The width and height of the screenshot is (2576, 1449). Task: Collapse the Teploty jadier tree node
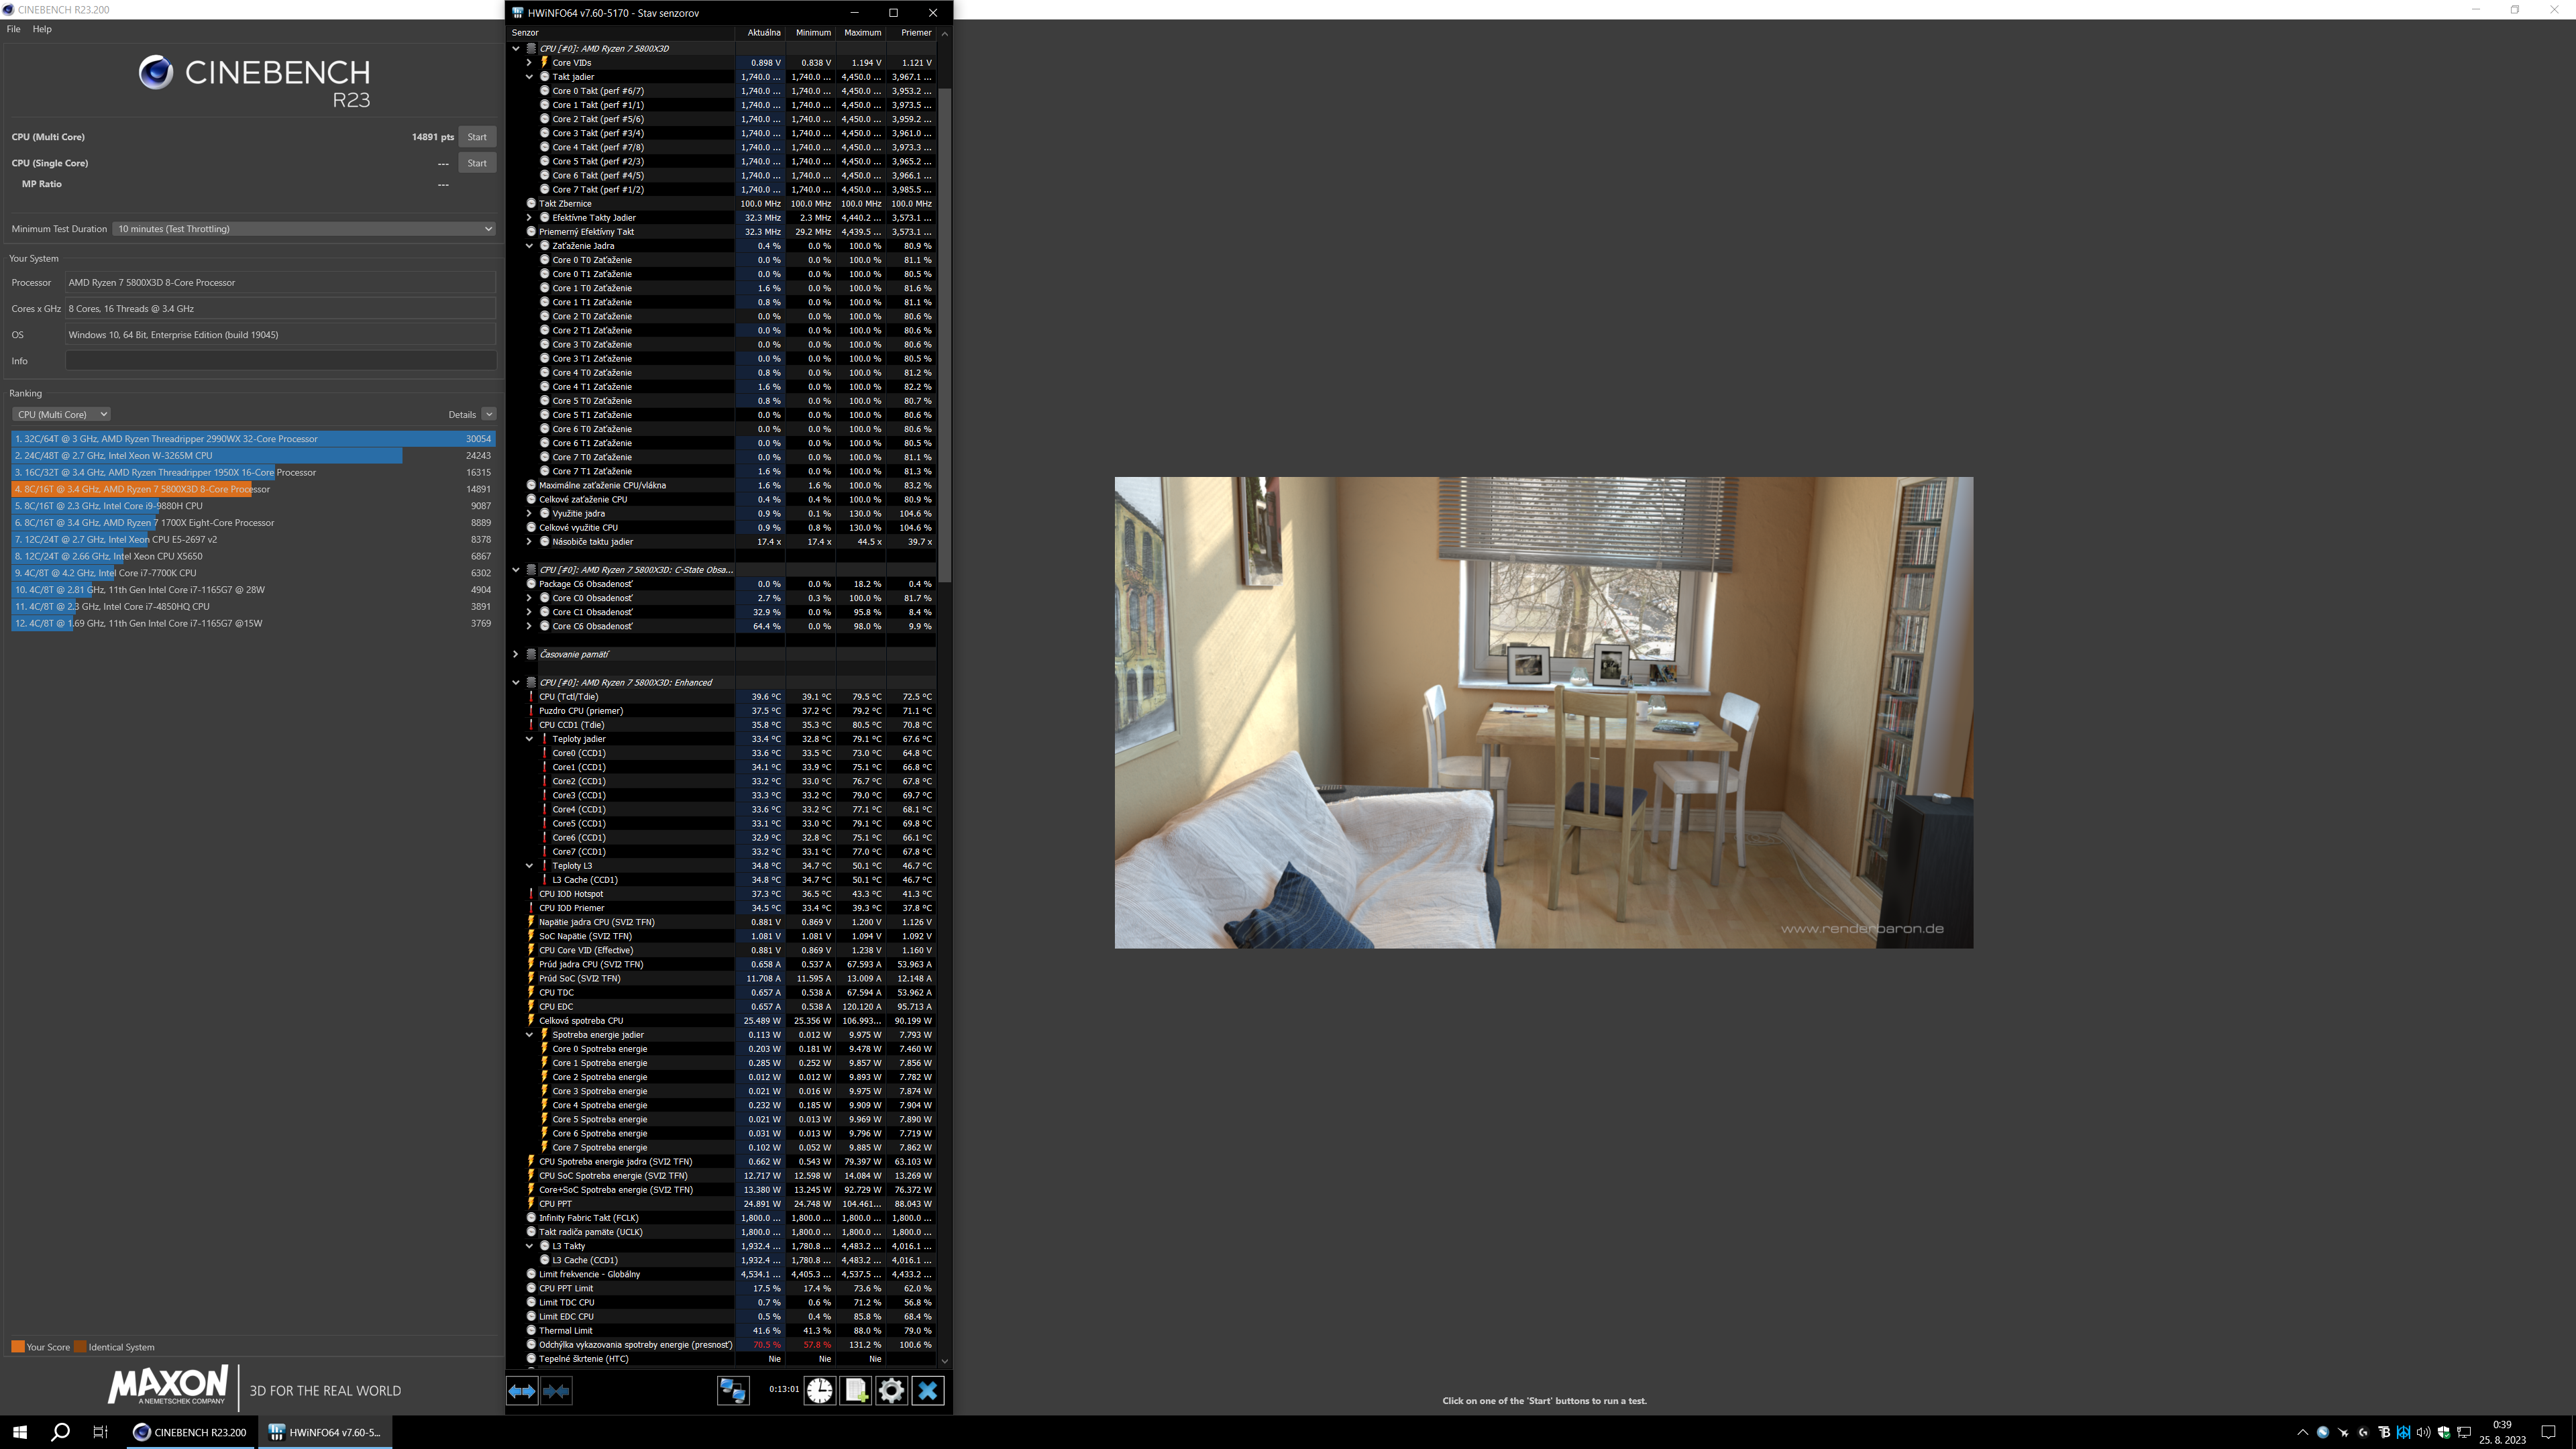click(x=529, y=739)
